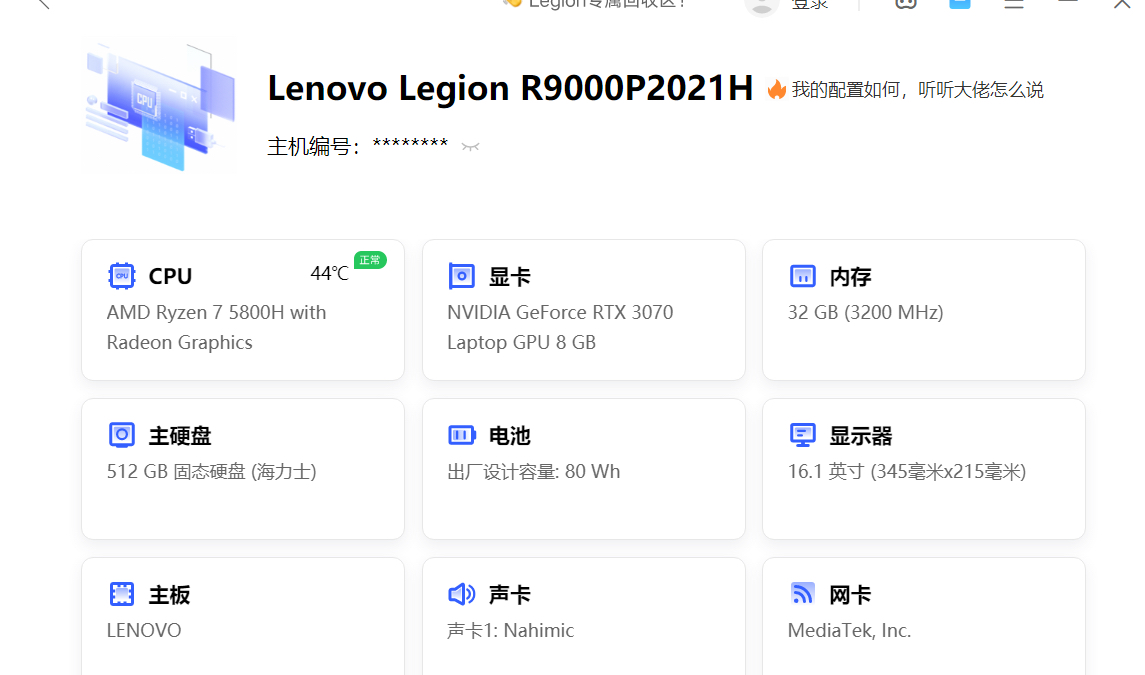Open the 显示器 card heading

pyautogui.click(x=861, y=436)
